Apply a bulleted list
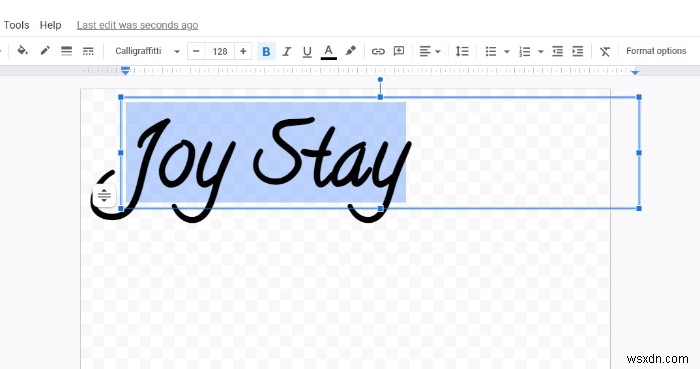 (x=491, y=51)
